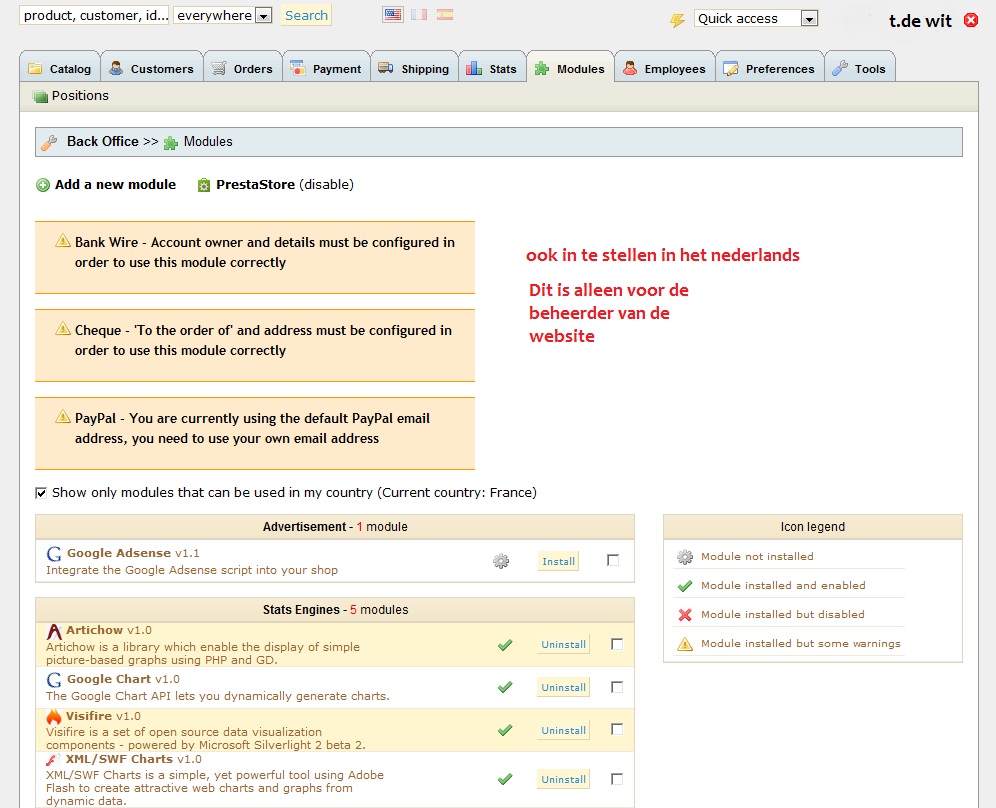This screenshot has width=996, height=808.
Task: Click the XML/SWF Charts enabled checkmark
Action: pyautogui.click(x=505, y=779)
